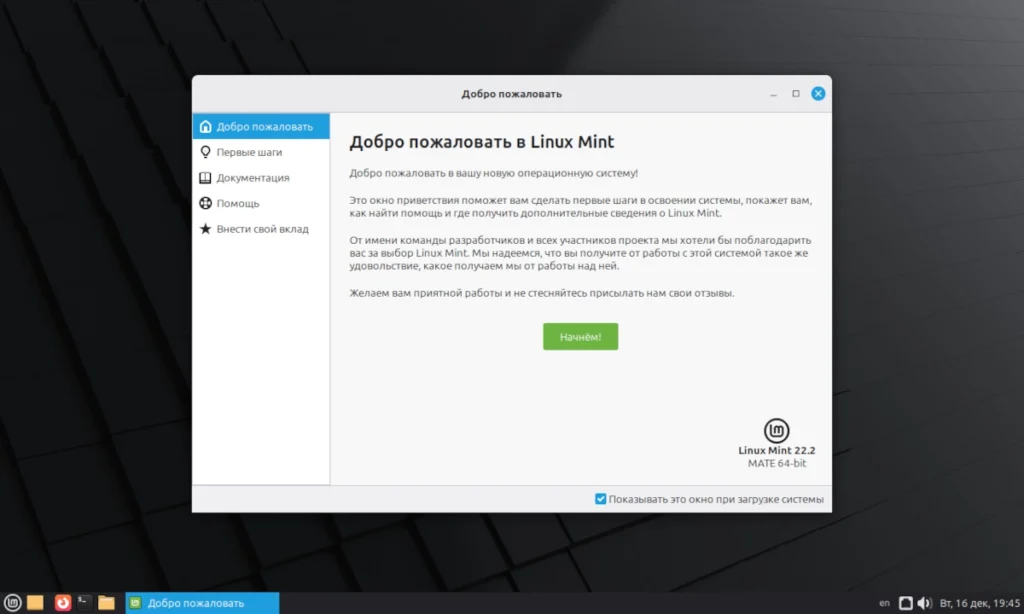
Task: Launch Firefox from the panel
Action: (63, 602)
